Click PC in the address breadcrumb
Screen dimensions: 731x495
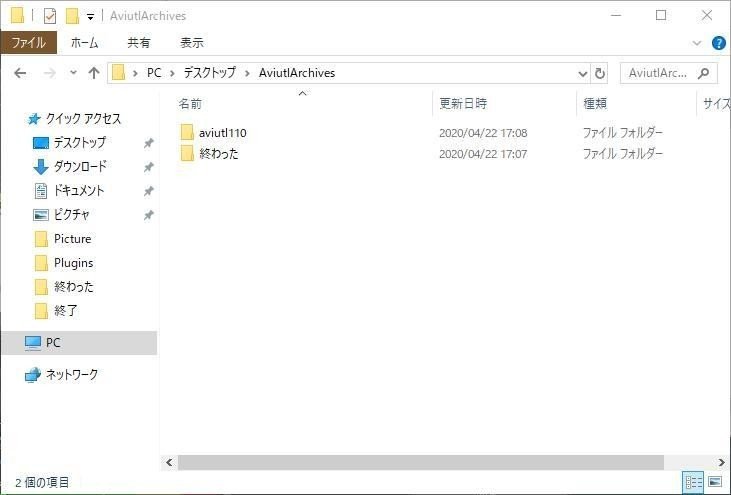coord(154,73)
